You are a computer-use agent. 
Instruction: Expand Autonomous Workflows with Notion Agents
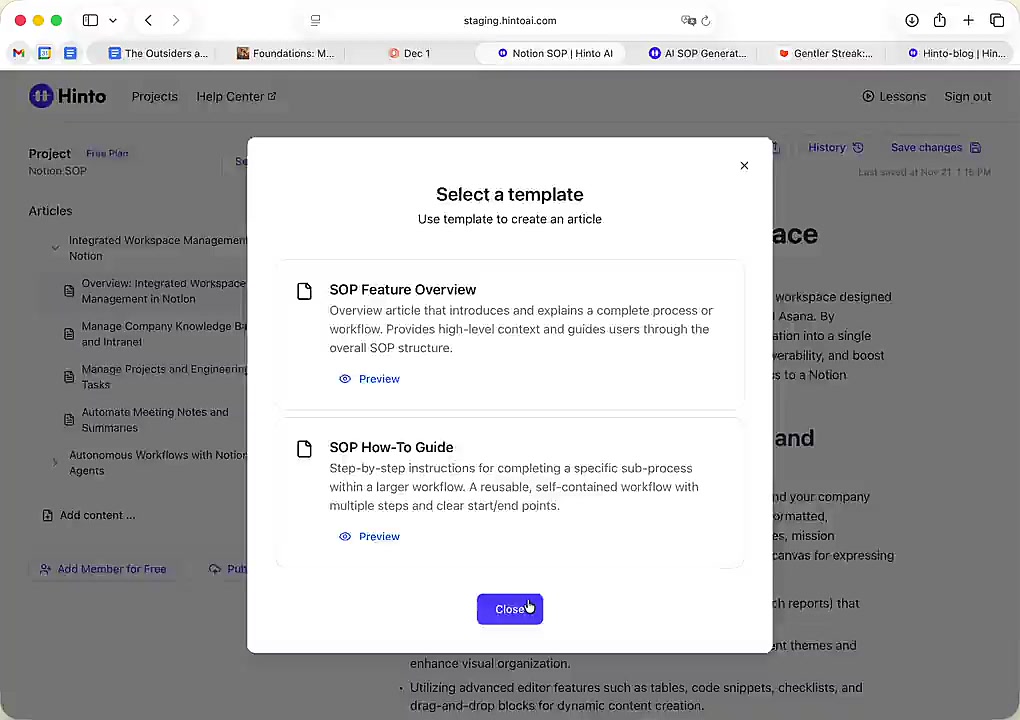click(x=55, y=462)
